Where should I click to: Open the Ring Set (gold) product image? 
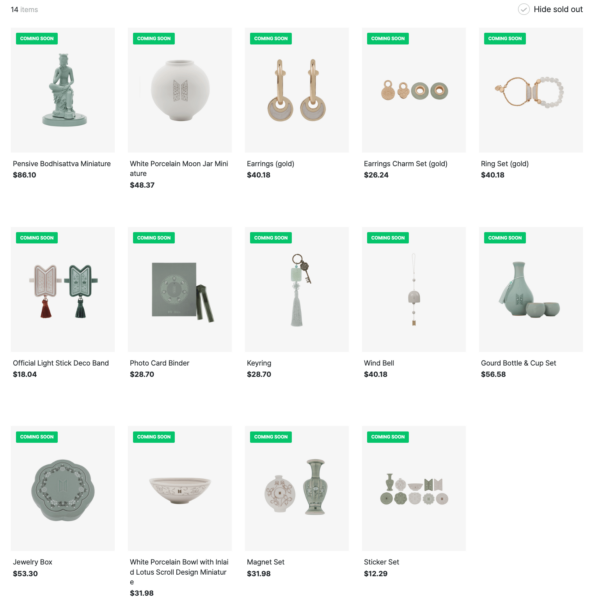click(531, 90)
